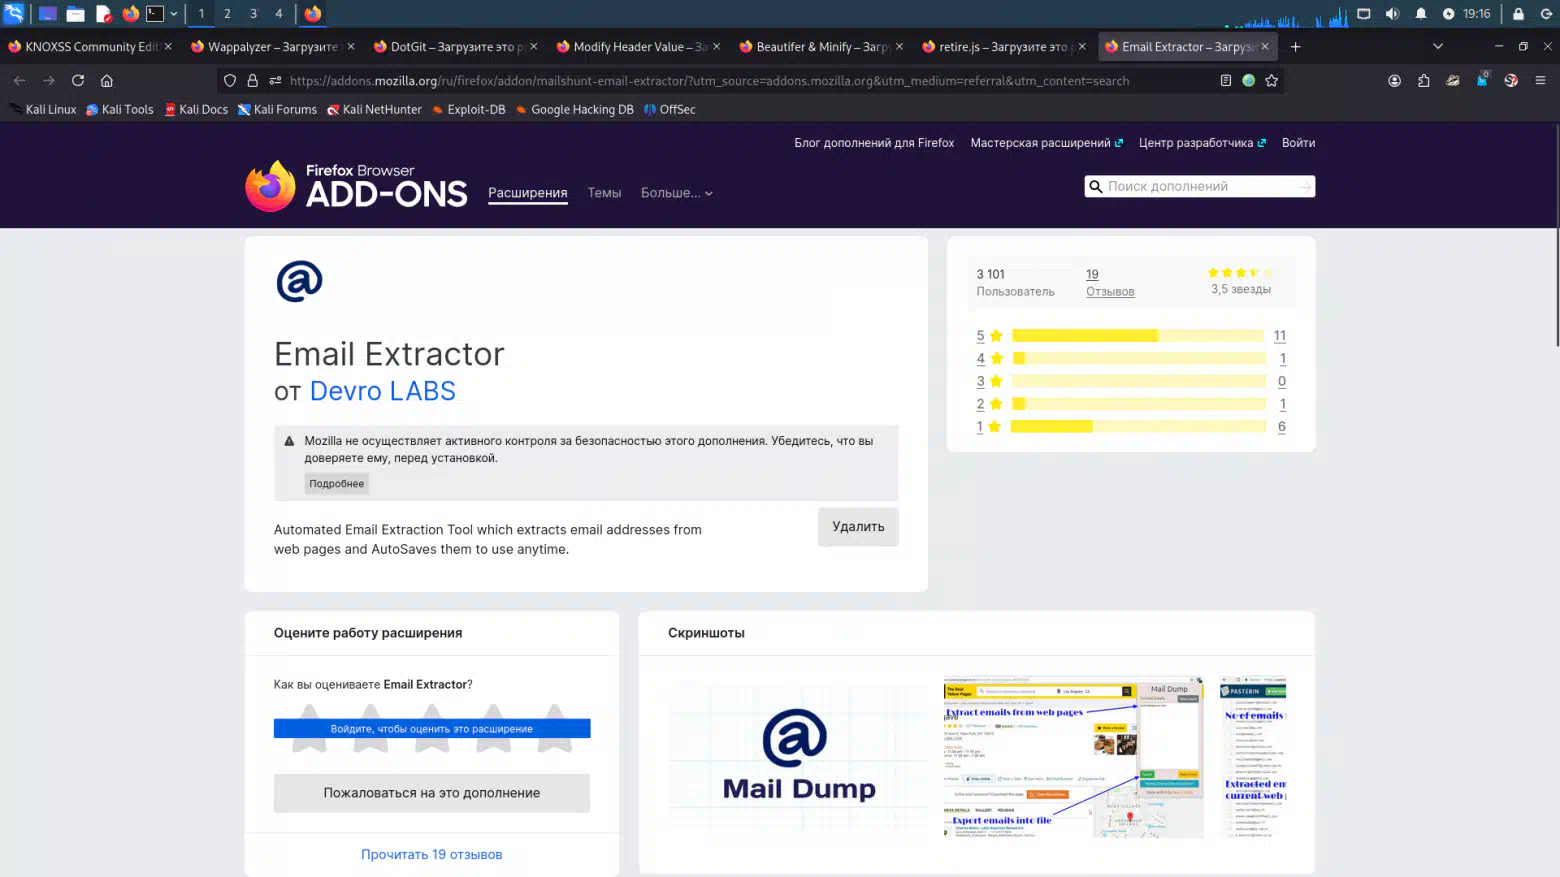This screenshot has width=1560, height=877.
Task: Toggle reader view icon in address bar
Action: pyautogui.click(x=1226, y=81)
